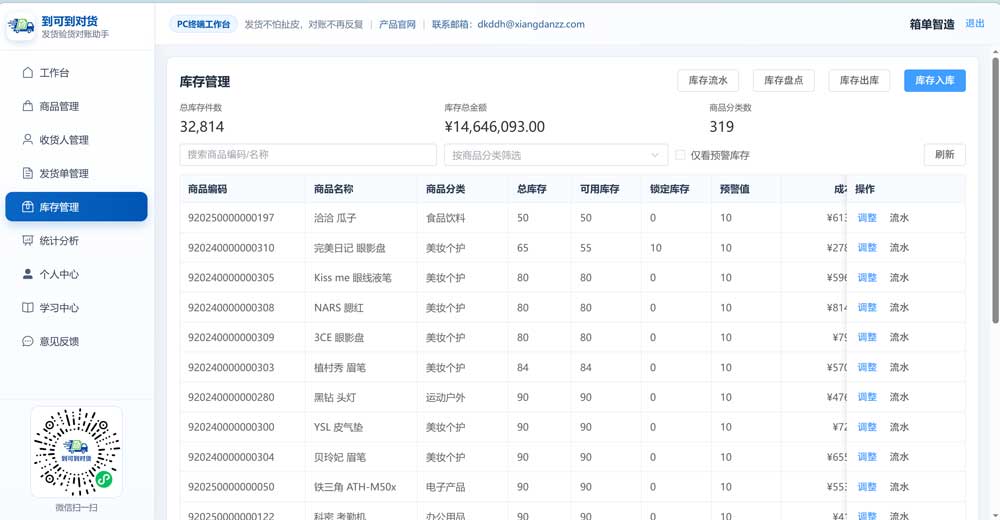This screenshot has height=520, width=1000.
Task: Click 调整 for 完美日记 眼影盘 row
Action: point(867,248)
